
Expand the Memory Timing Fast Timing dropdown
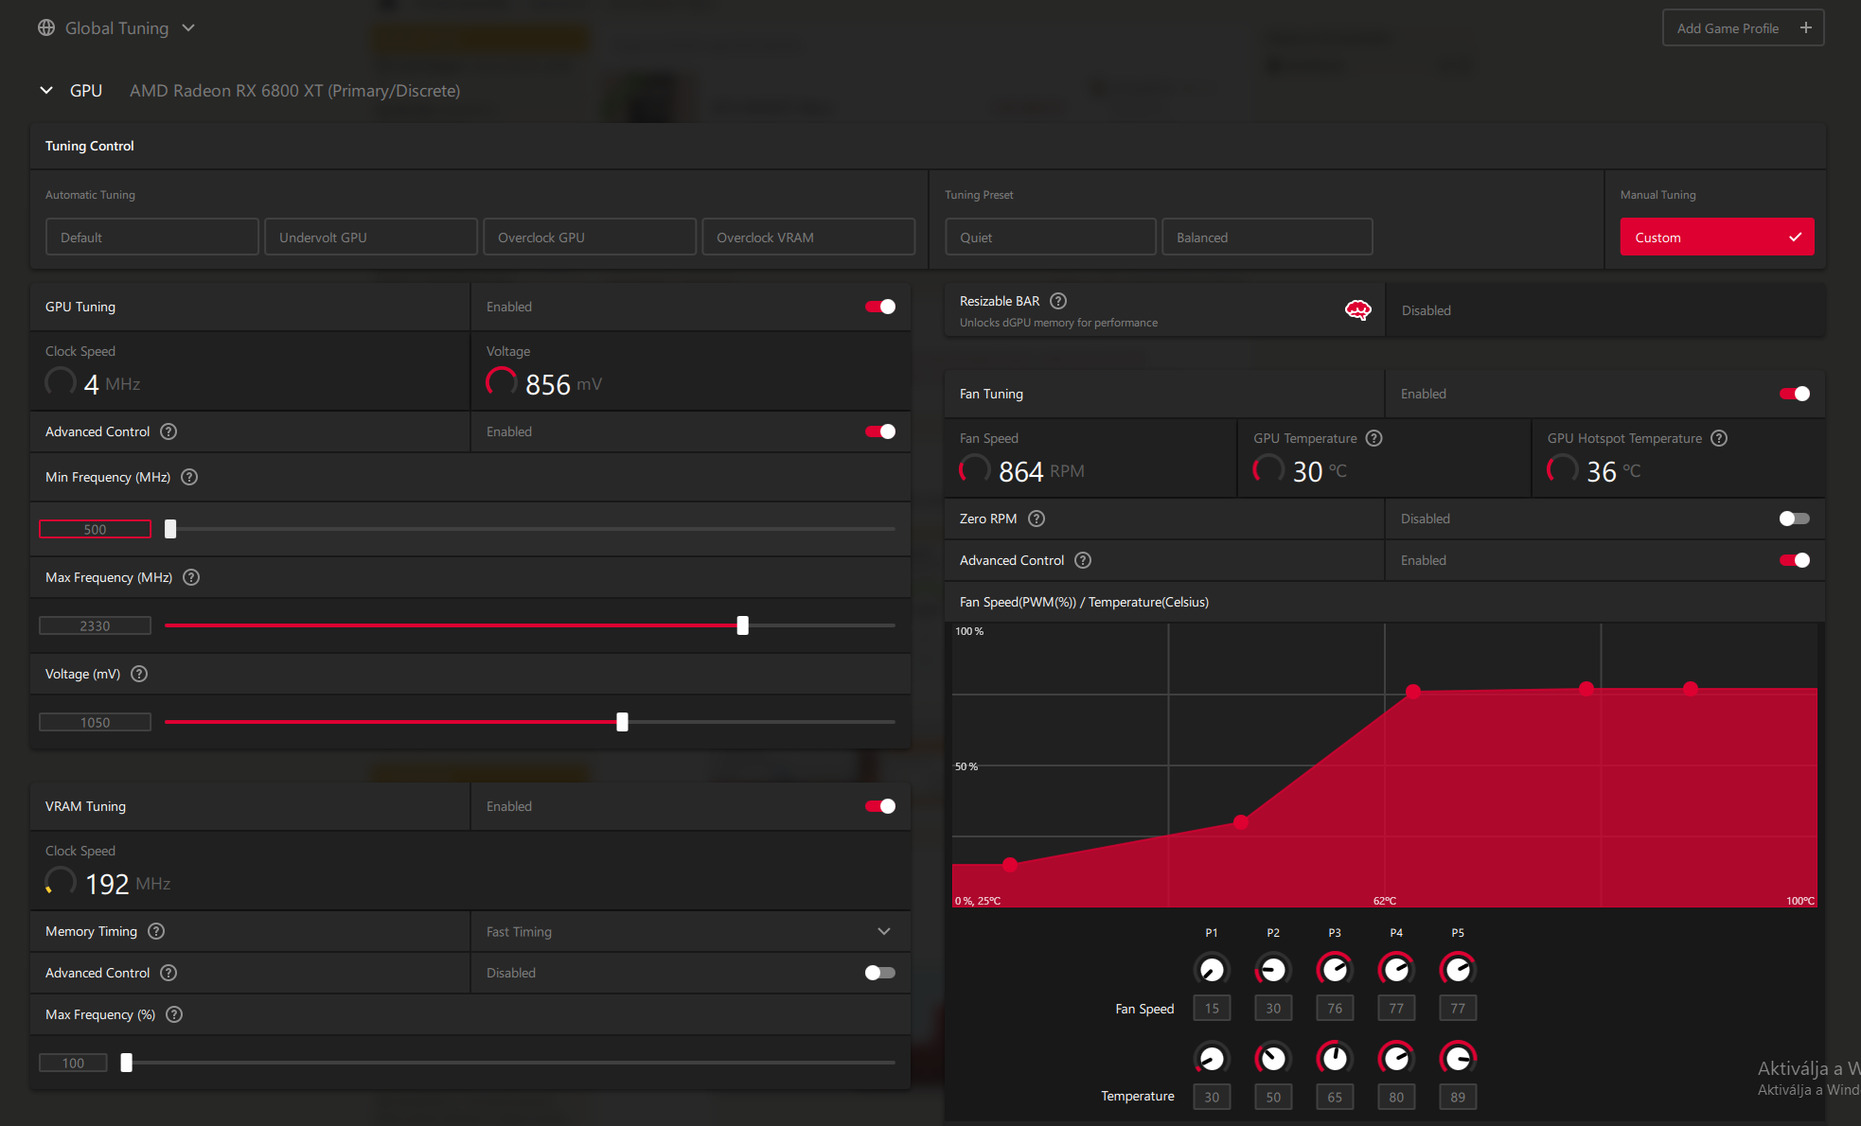click(690, 931)
